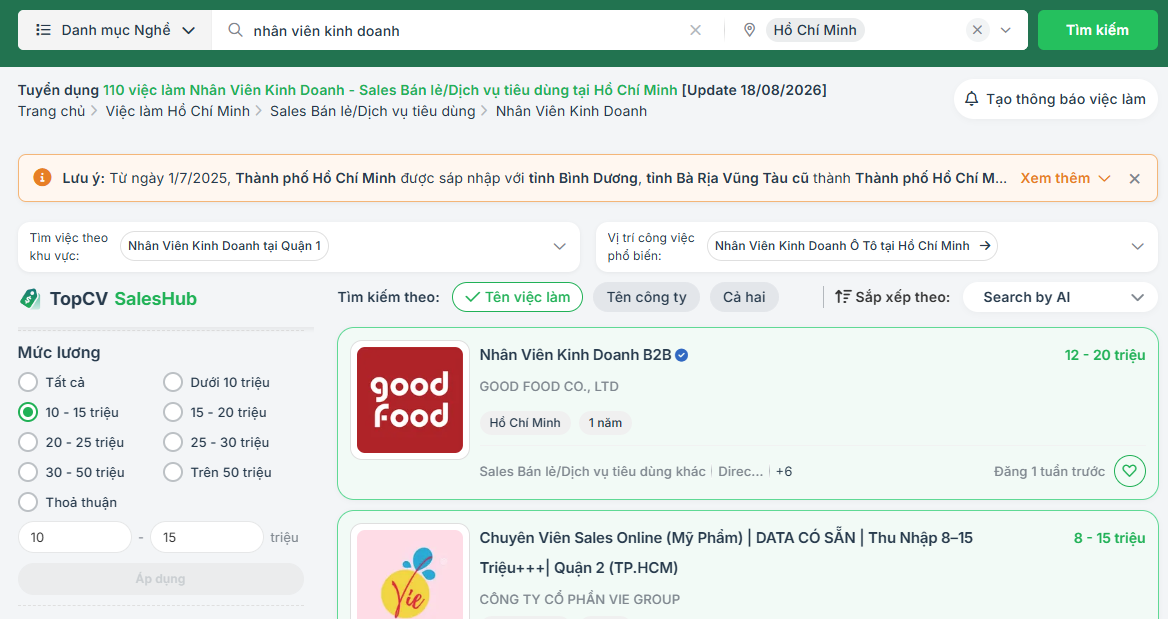Viewport: 1168px width, 619px height.
Task: Select the 30 - 50 triệu salary option
Action: pyautogui.click(x=28, y=472)
